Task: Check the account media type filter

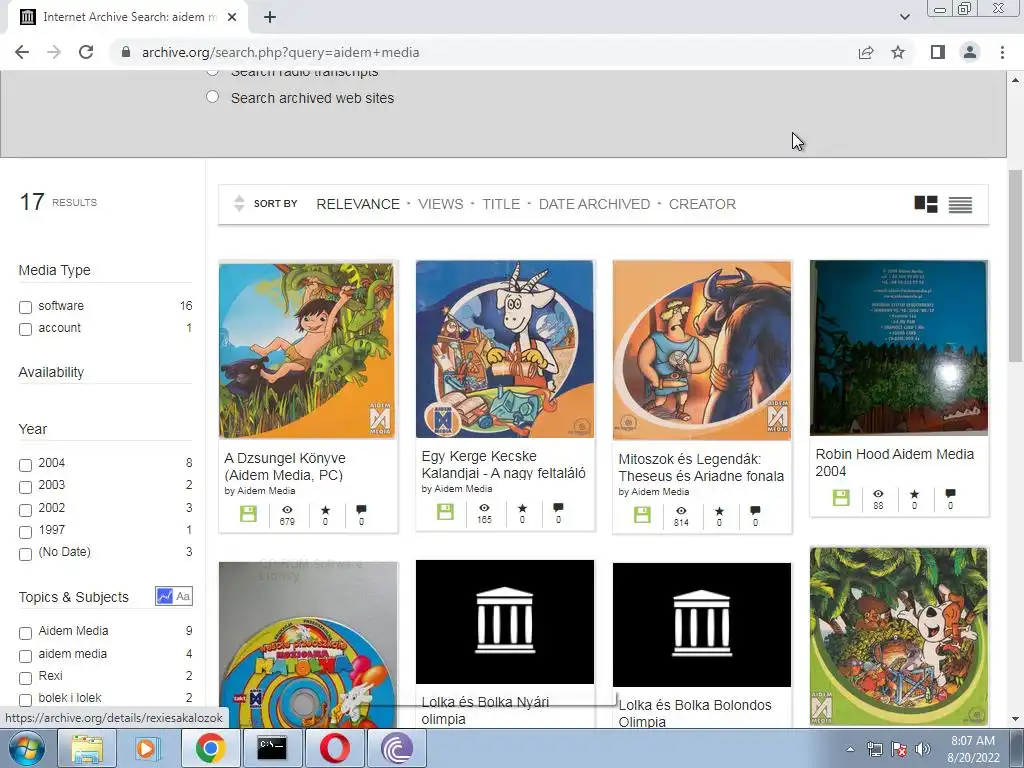Action: (25, 329)
